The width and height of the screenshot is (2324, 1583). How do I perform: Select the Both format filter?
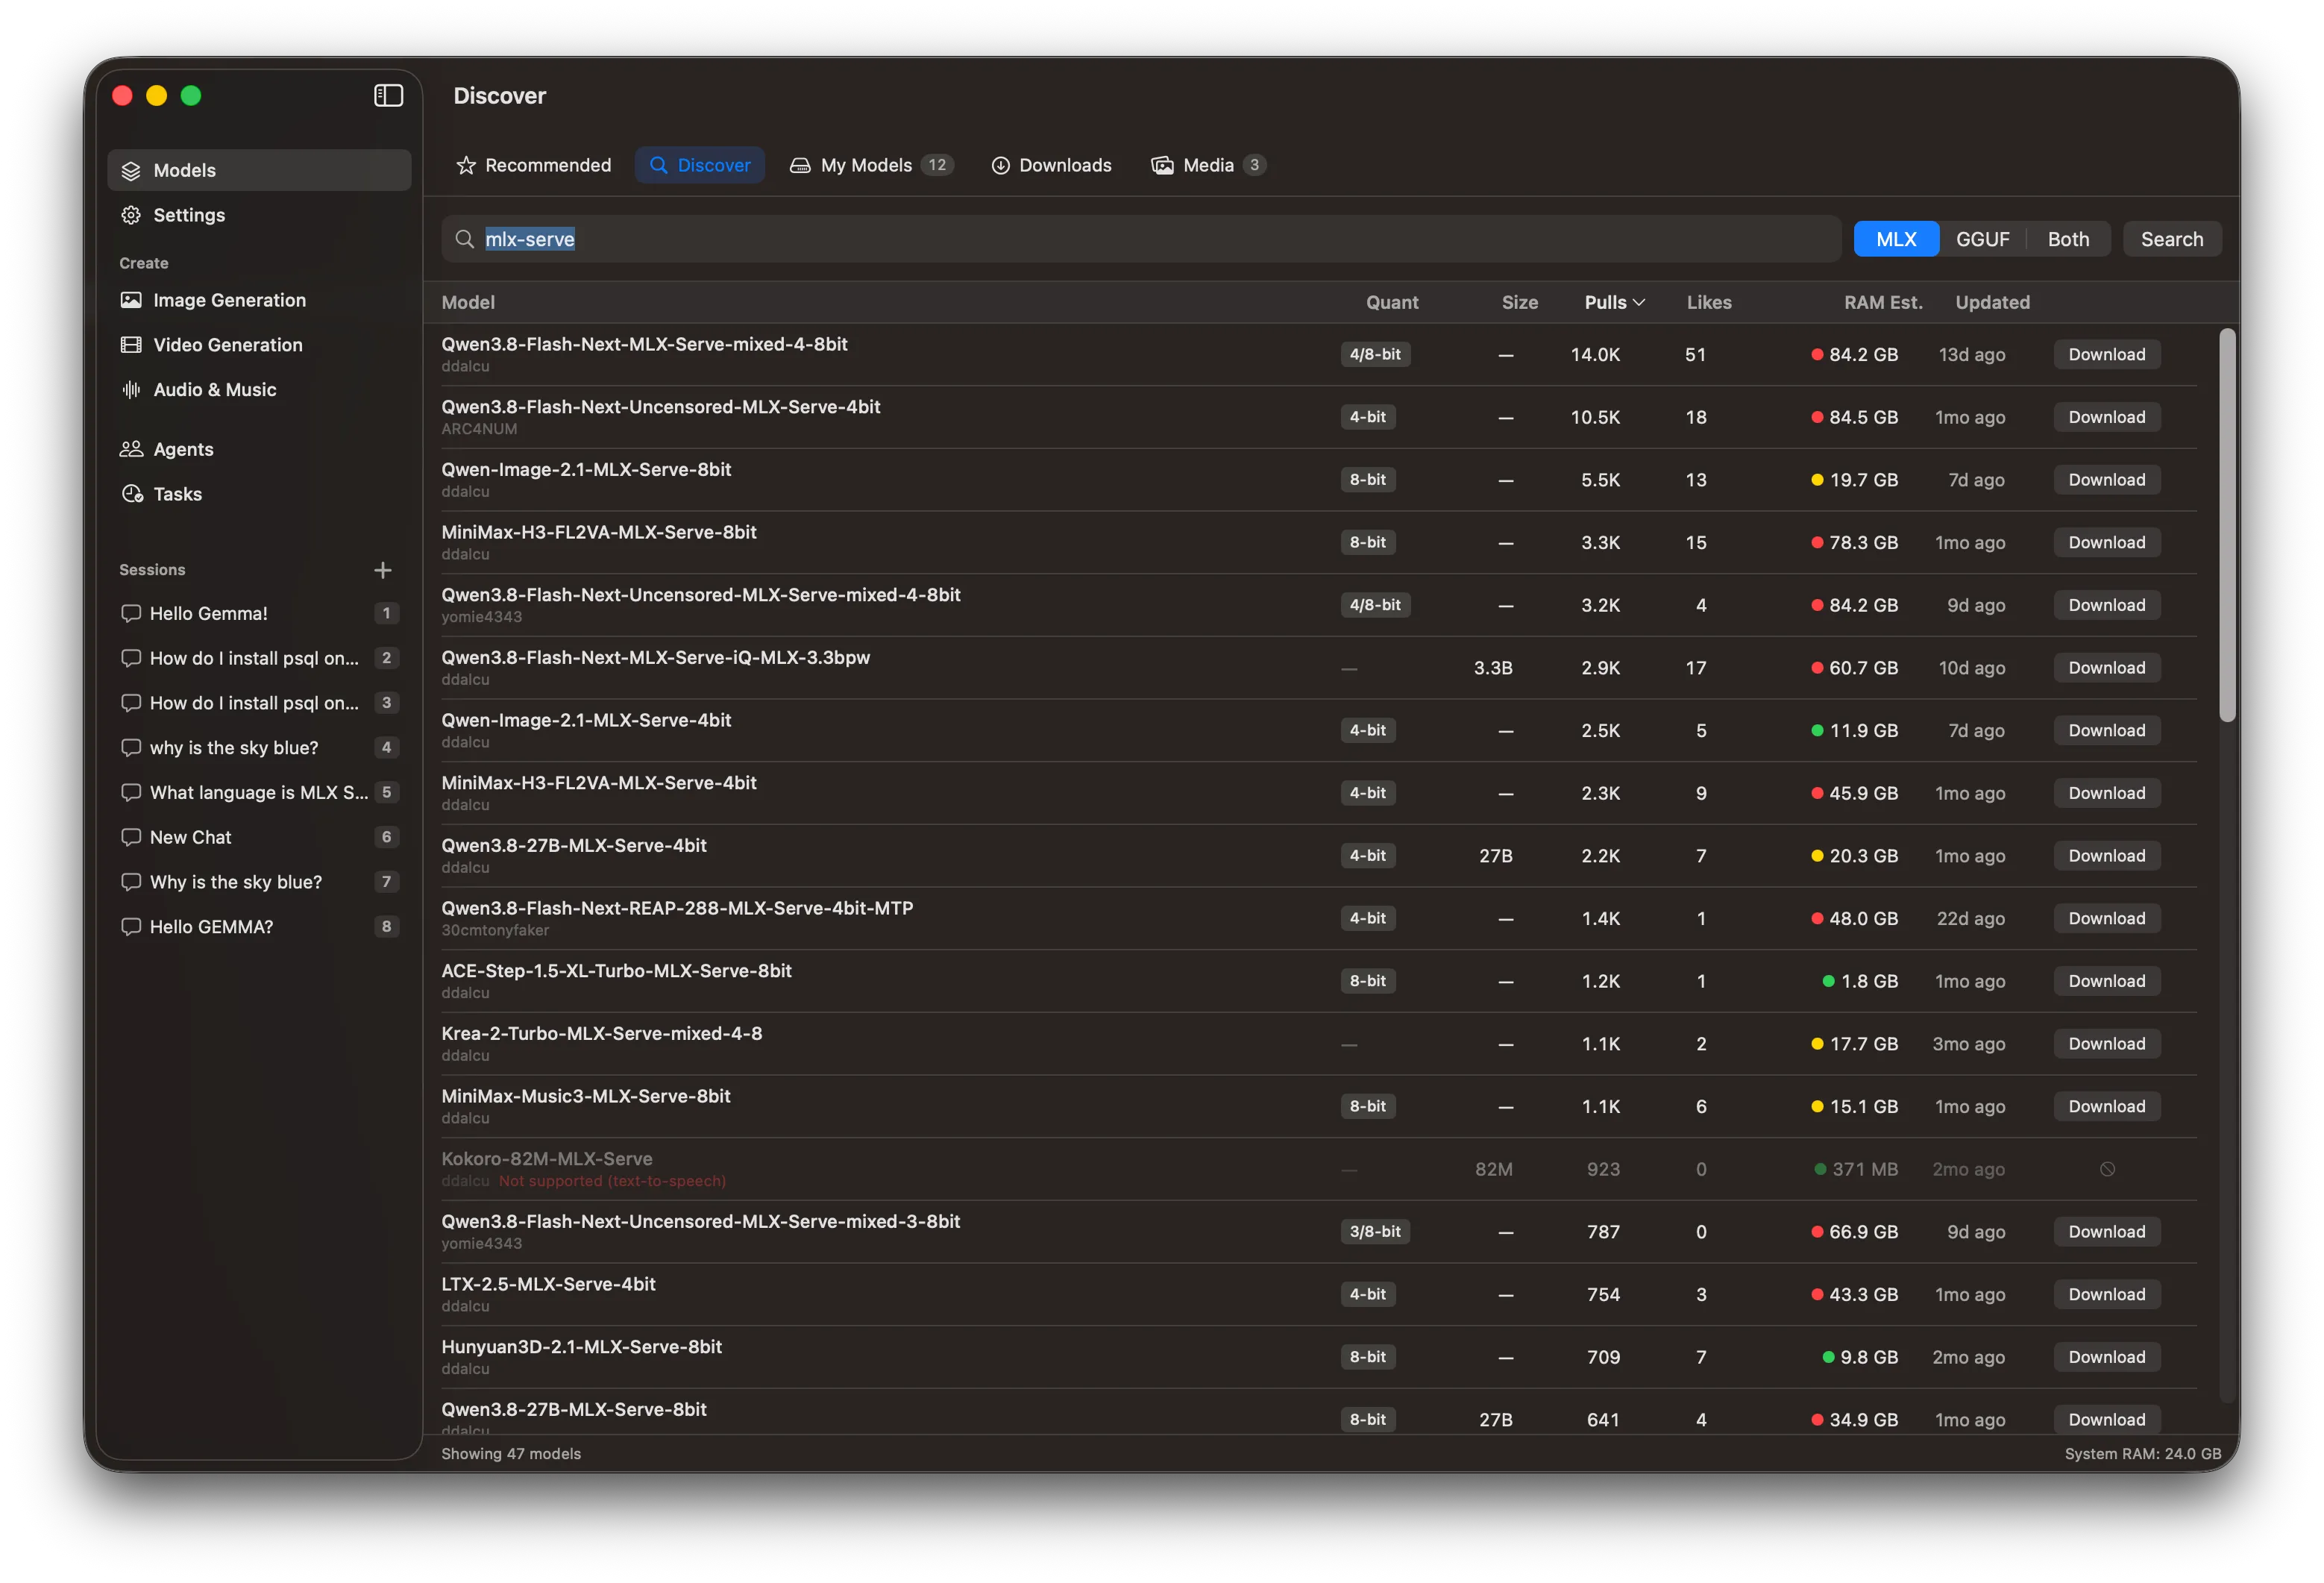[x=2068, y=239]
